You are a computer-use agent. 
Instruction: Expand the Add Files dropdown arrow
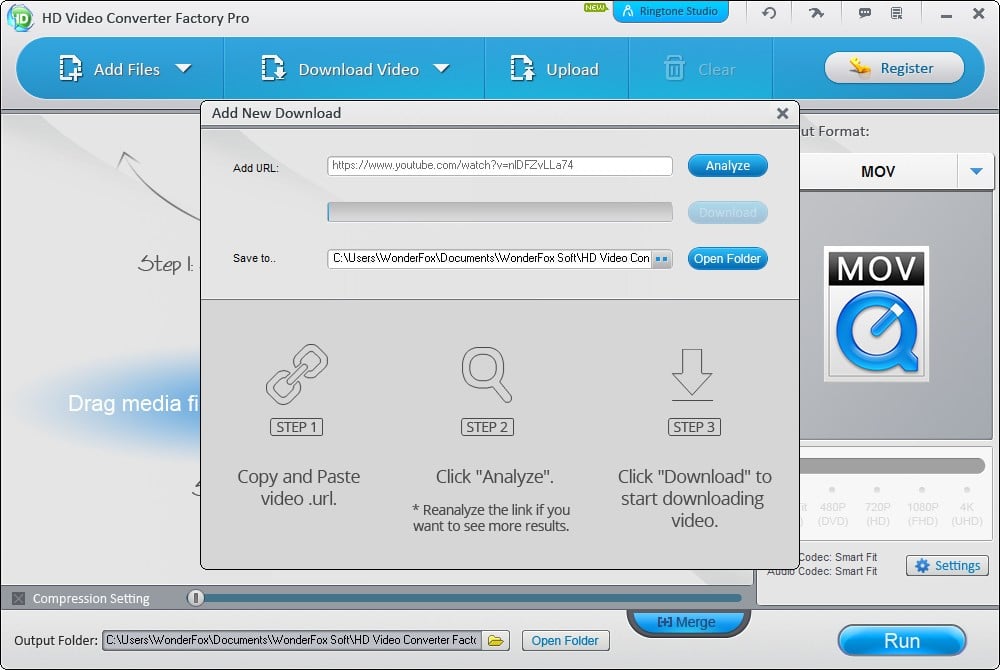tap(183, 69)
